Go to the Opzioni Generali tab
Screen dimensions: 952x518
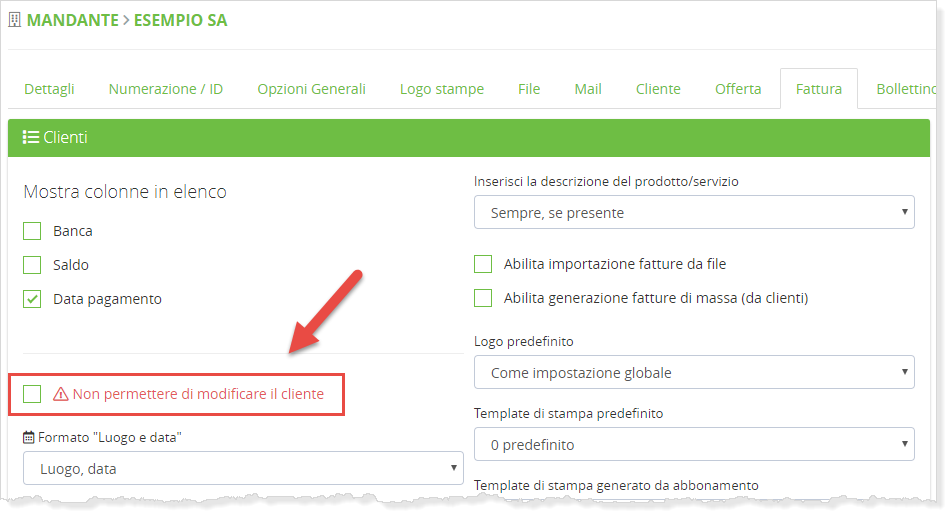[311, 89]
